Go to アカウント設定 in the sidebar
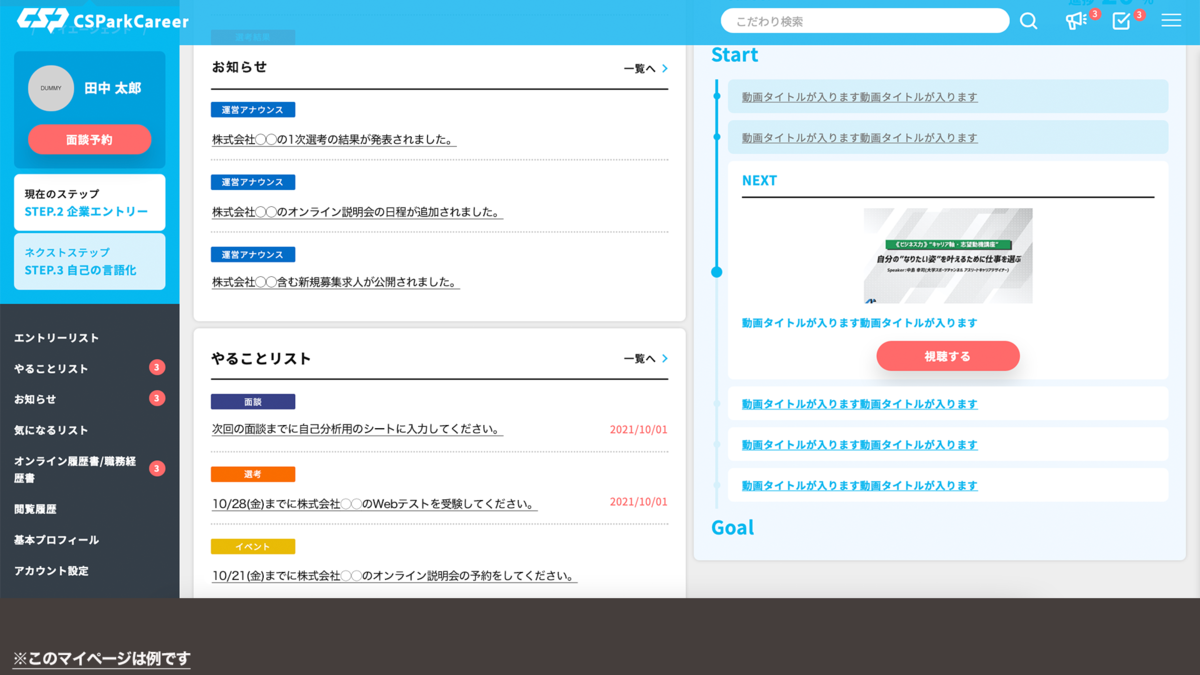The width and height of the screenshot is (1200, 675). pyautogui.click(x=52, y=571)
